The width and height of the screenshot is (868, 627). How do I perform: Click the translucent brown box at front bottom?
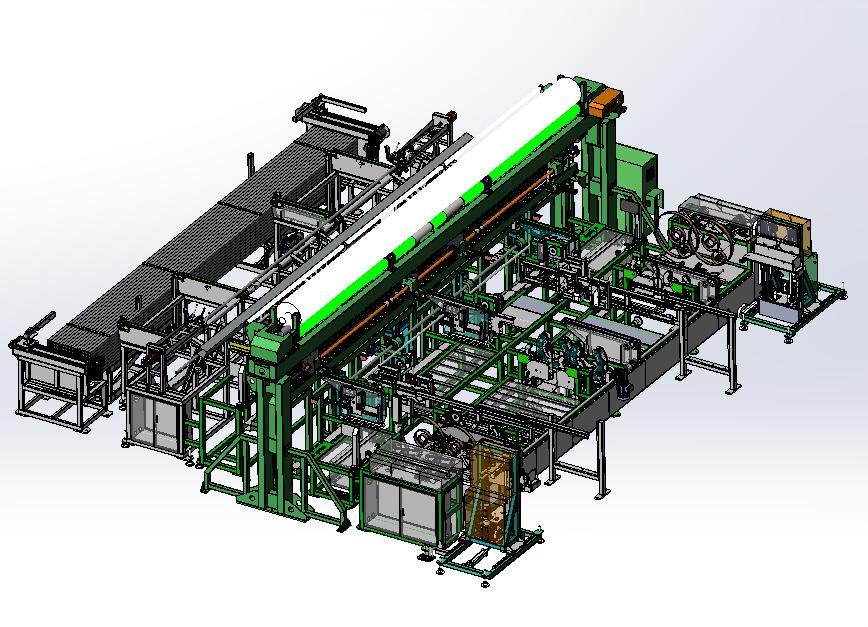[490, 490]
